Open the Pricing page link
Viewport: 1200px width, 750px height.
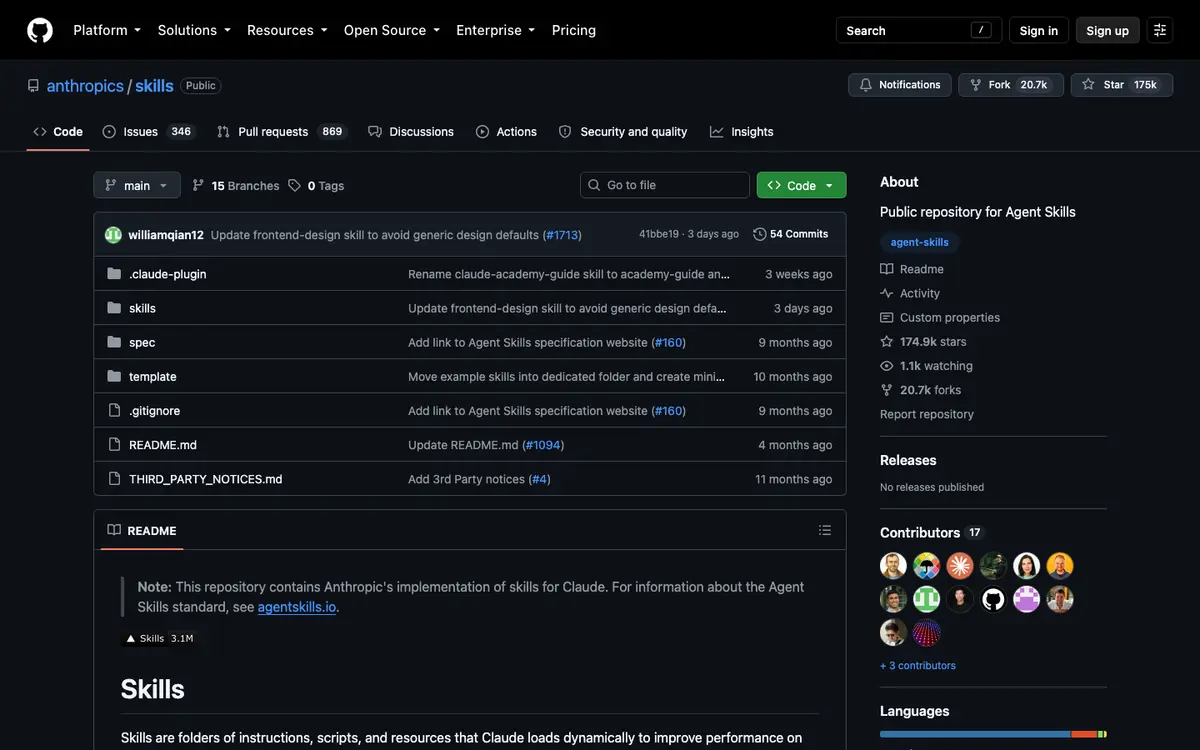[x=574, y=30]
